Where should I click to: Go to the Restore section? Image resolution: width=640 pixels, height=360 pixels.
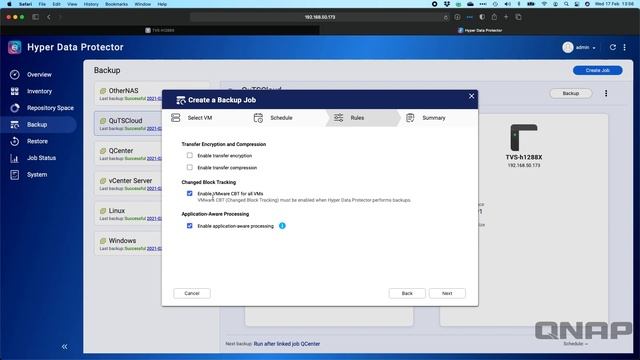pos(38,141)
